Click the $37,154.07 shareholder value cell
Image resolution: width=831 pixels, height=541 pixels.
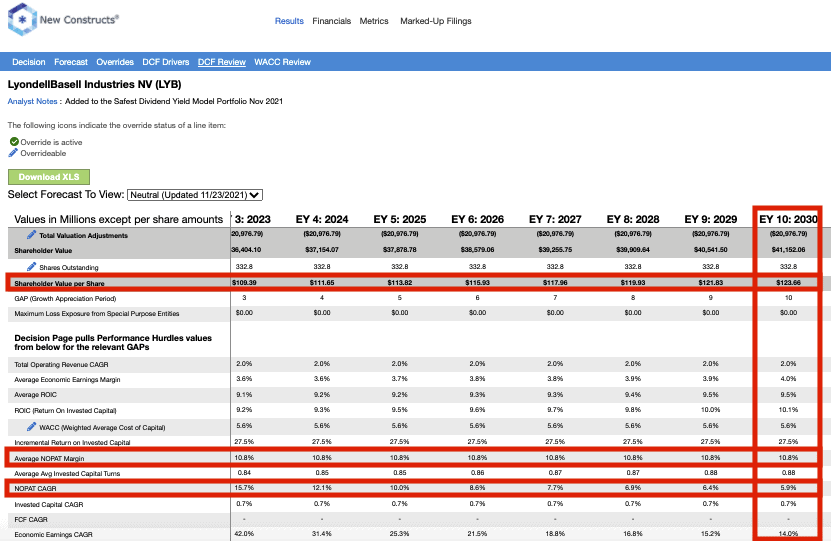(x=322, y=250)
